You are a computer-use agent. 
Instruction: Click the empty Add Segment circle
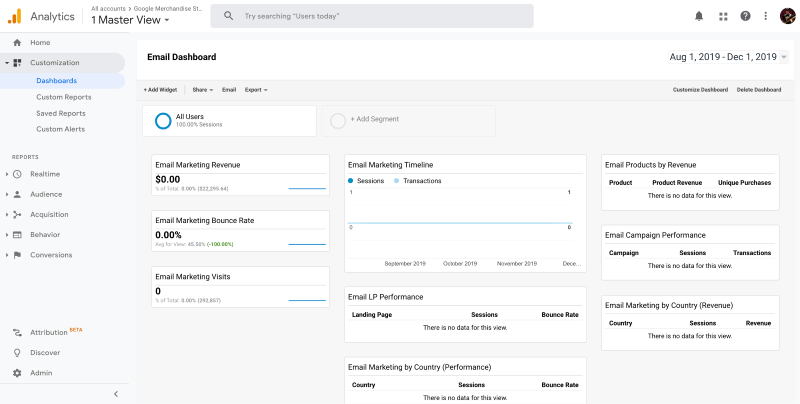tap(338, 121)
